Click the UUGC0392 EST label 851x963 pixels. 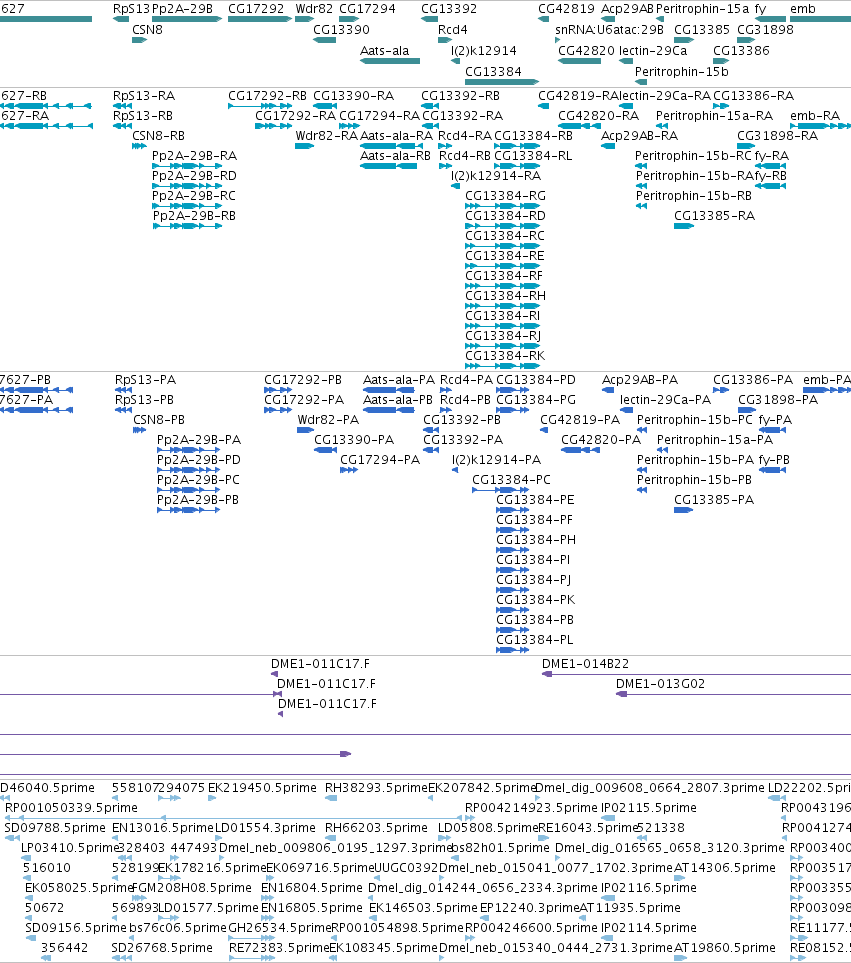pos(406,868)
